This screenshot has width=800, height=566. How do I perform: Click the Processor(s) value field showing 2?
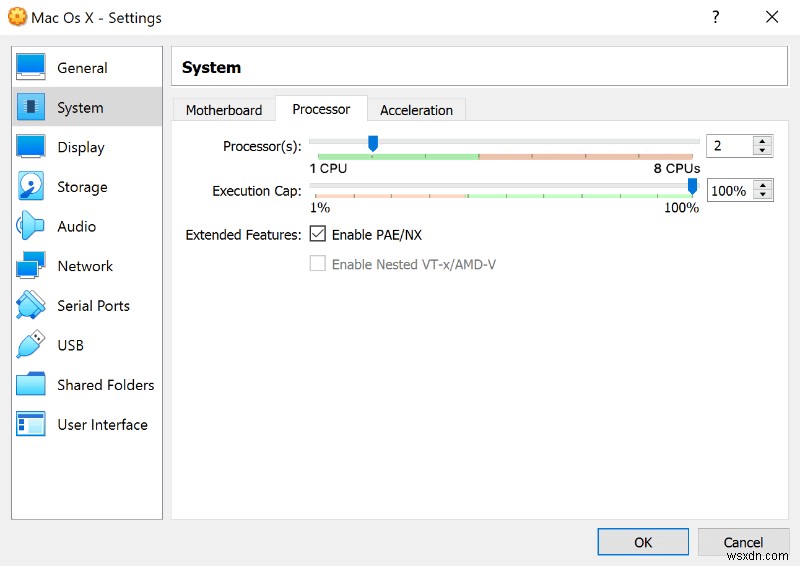730,146
